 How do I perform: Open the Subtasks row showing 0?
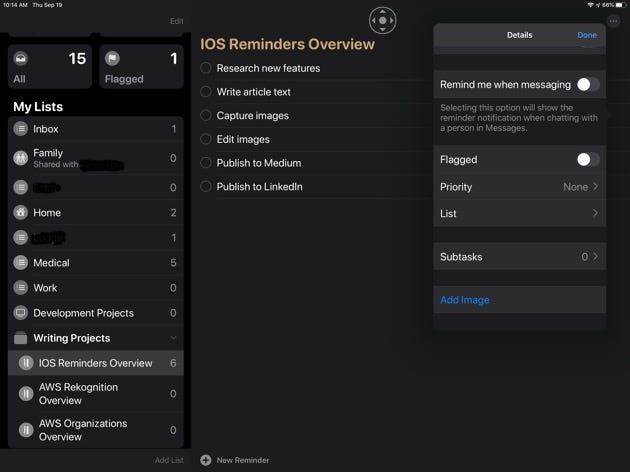(520, 256)
